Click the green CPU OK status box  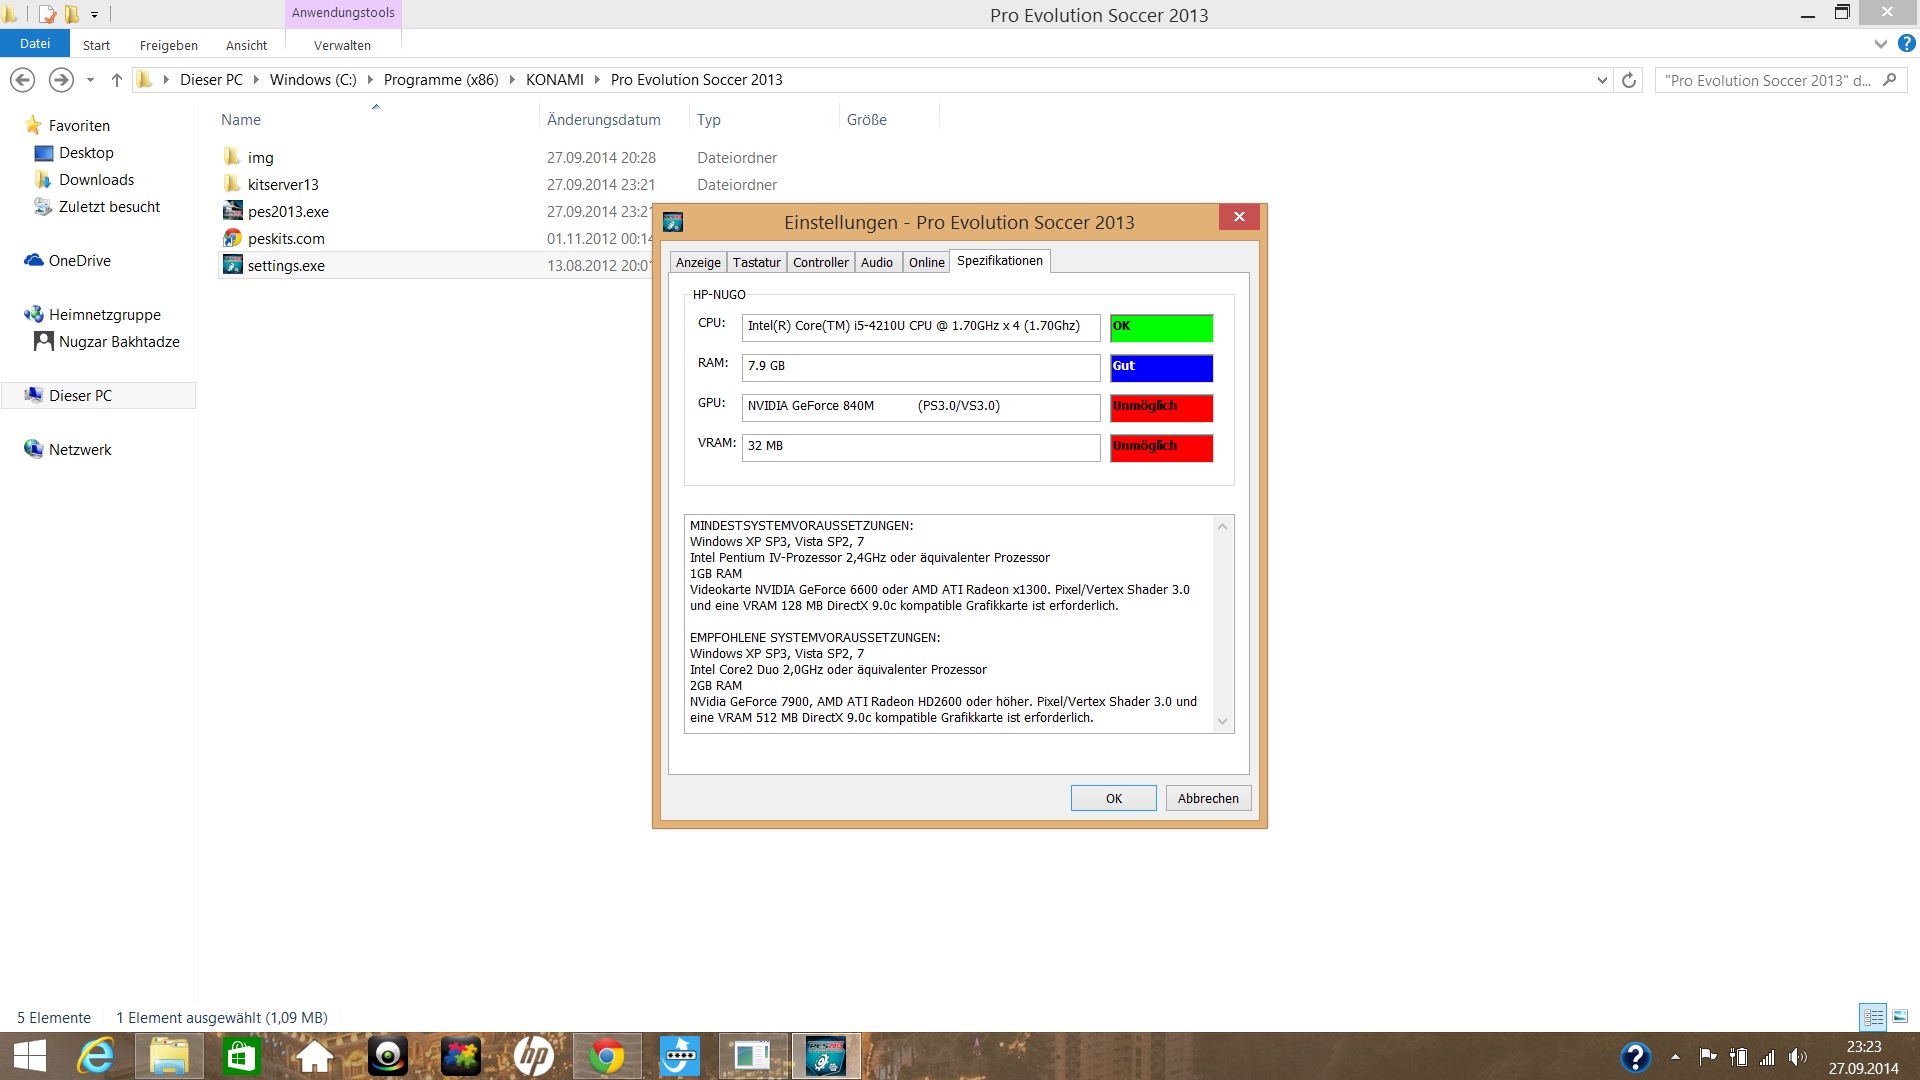(x=1161, y=328)
